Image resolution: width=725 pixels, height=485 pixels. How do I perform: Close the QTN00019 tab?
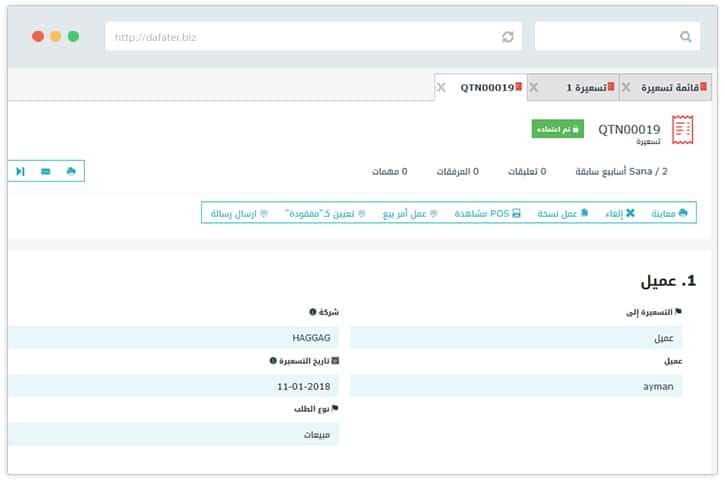[x=441, y=88]
